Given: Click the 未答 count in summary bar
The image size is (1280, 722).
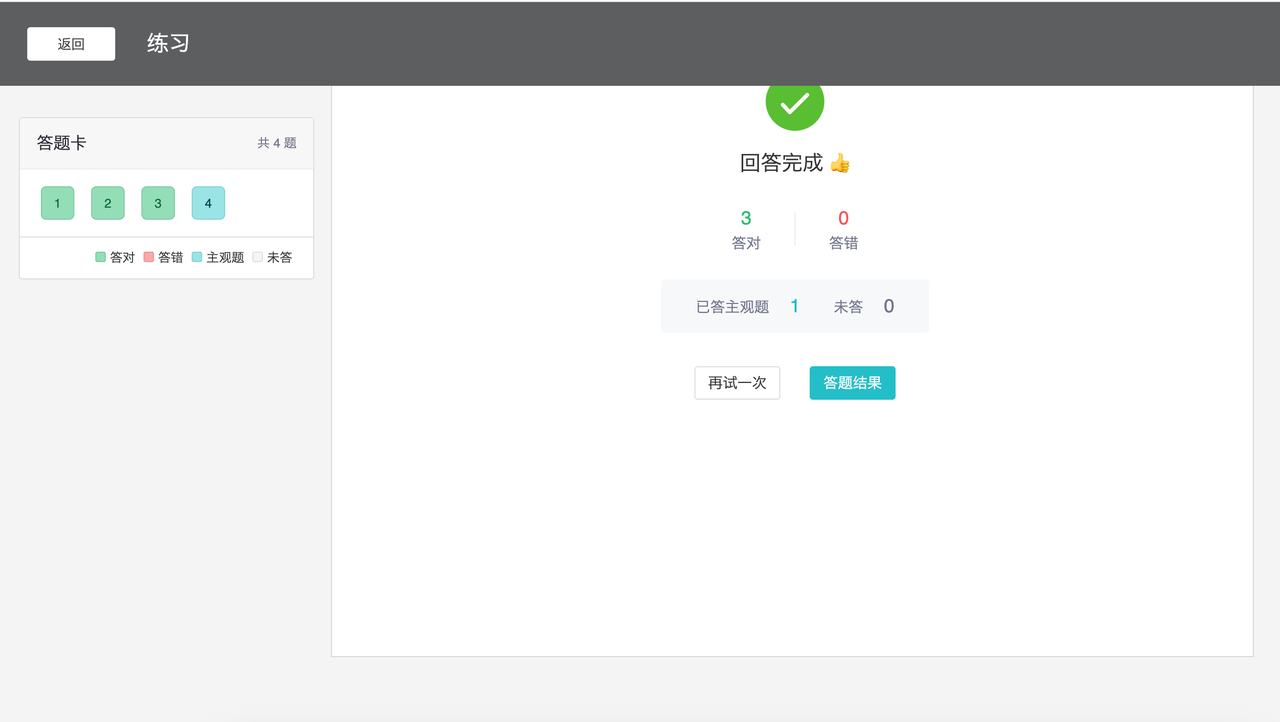Looking at the screenshot, I should coord(889,306).
